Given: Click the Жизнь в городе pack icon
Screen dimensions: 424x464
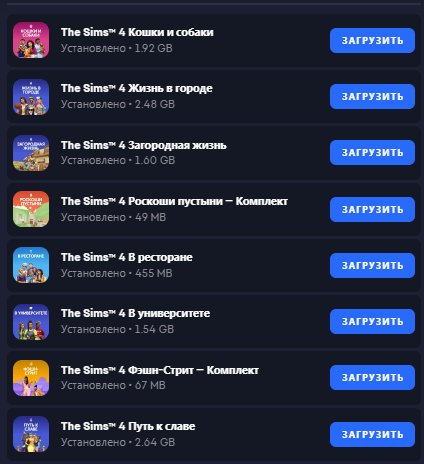Looking at the screenshot, I should tap(31, 97).
